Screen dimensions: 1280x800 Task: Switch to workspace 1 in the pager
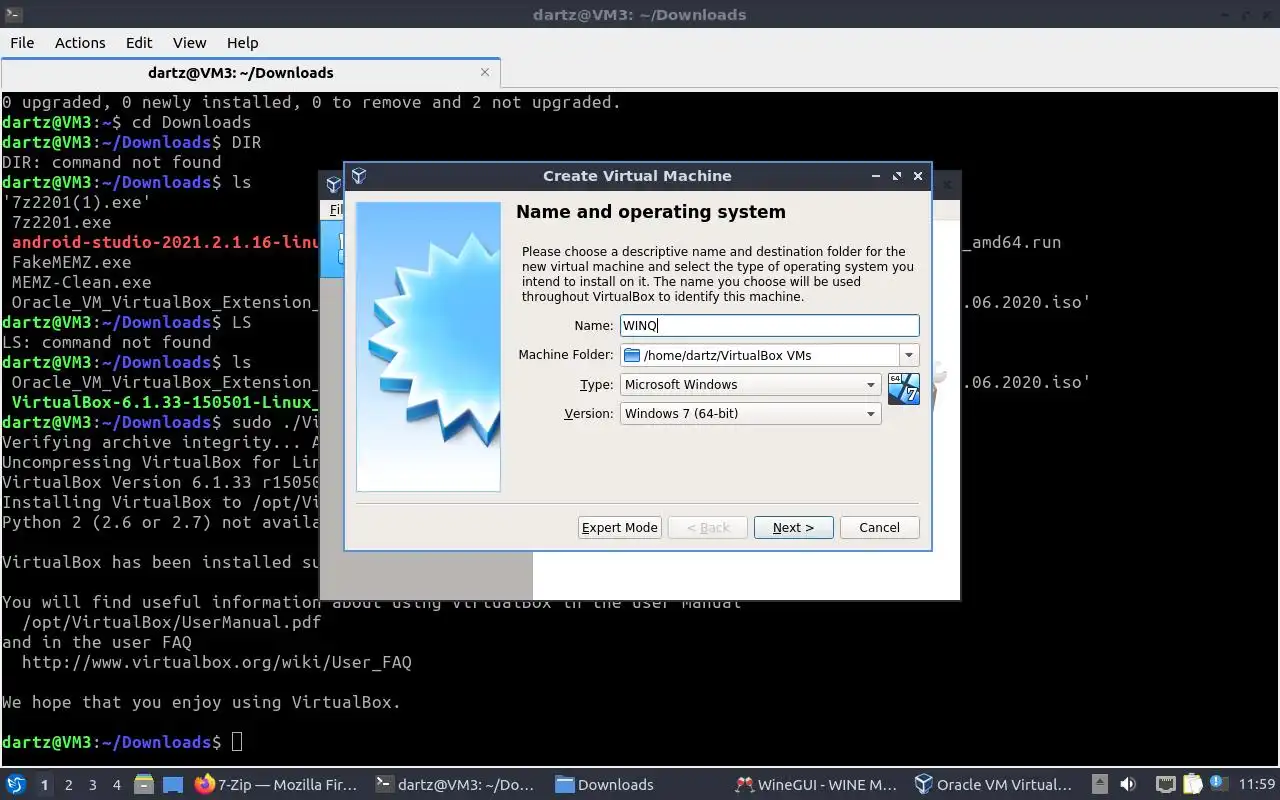44,785
